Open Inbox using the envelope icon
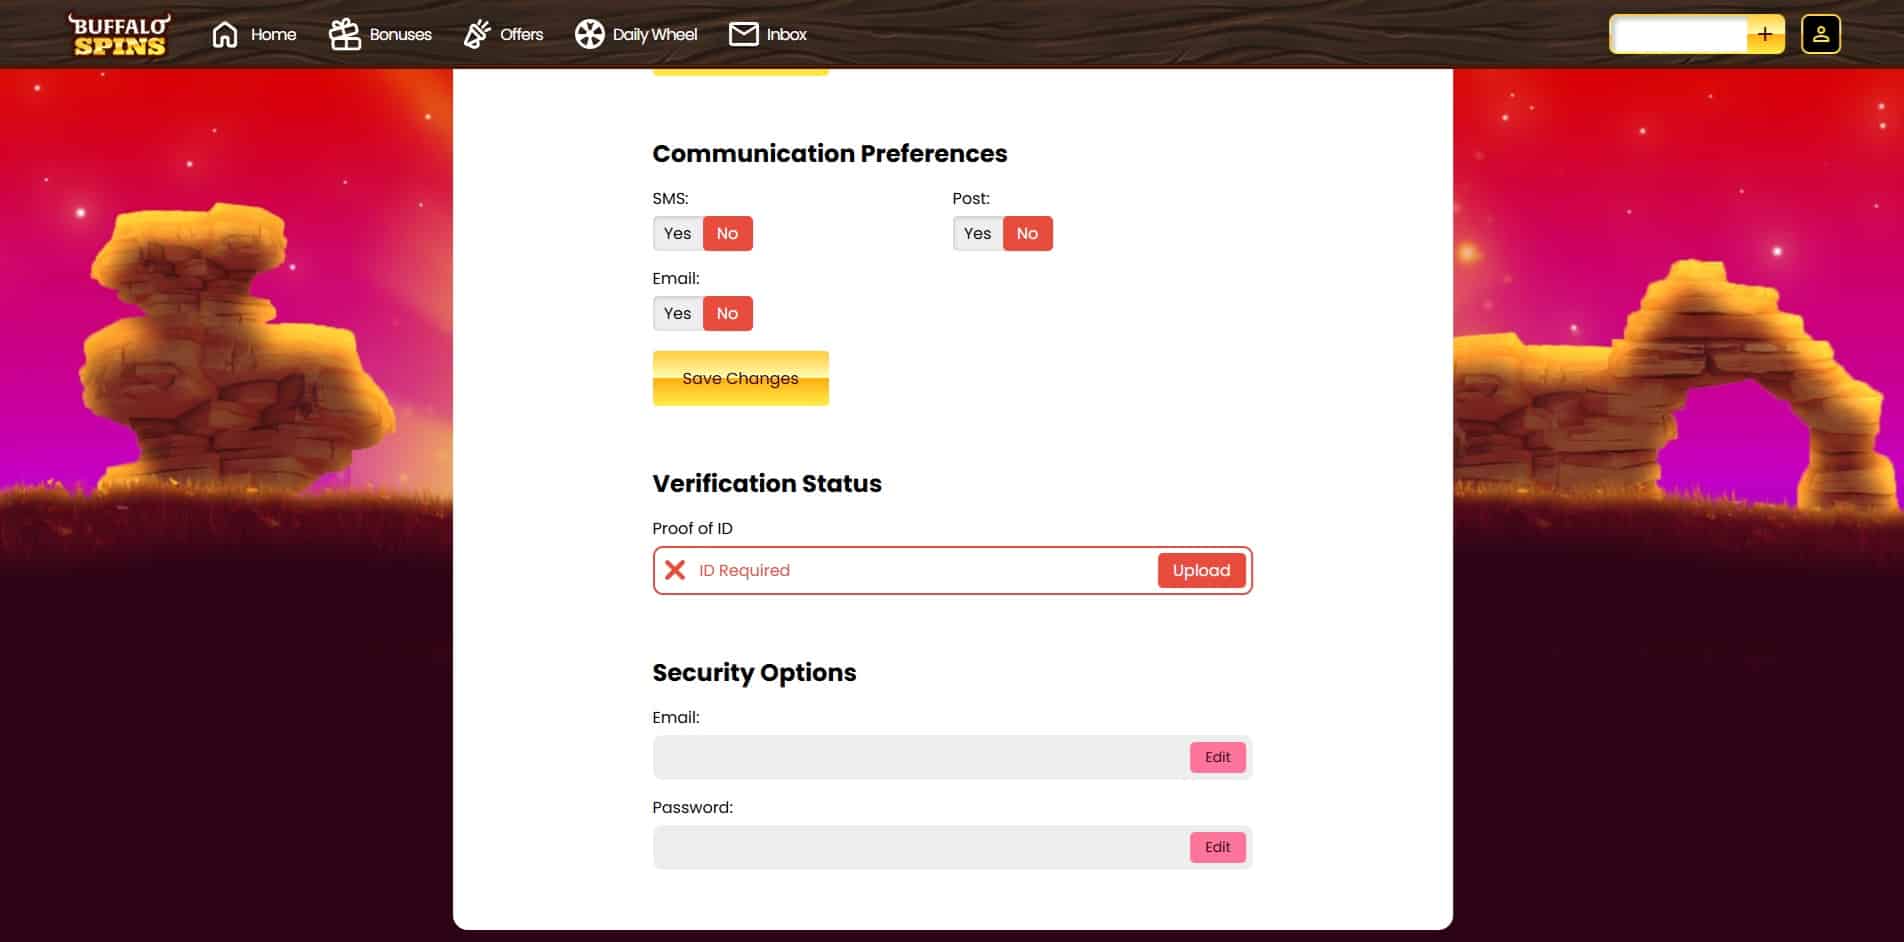The image size is (1904, 942). 744,33
